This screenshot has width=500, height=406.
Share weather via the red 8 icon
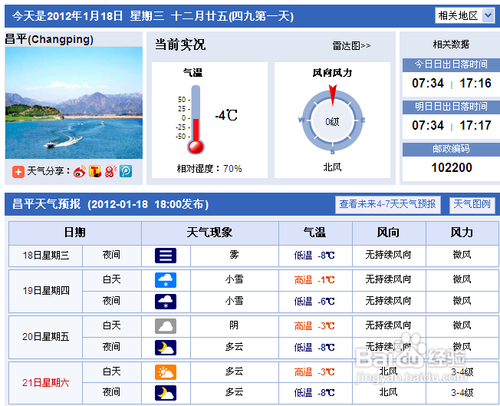(x=110, y=171)
